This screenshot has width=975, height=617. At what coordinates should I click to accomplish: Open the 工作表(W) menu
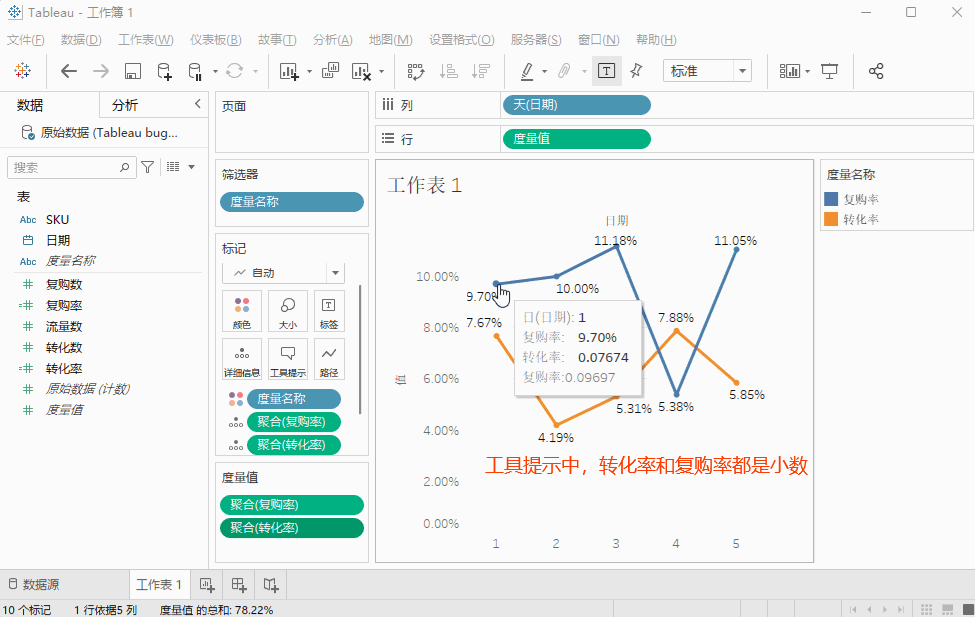click(146, 40)
